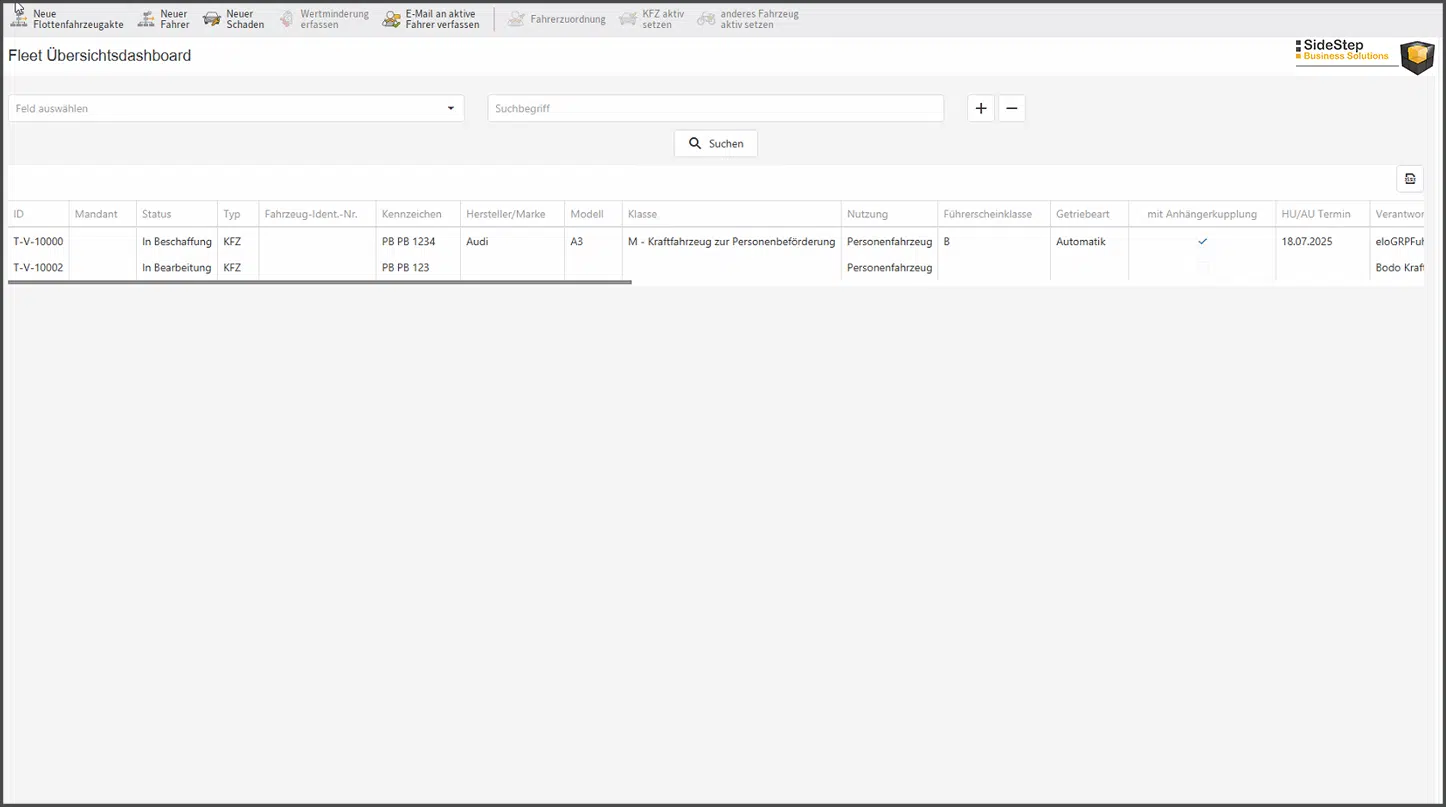Viewport: 1446px width, 807px height.
Task: Click the Neue Flottenfahrzeugakte toolbar icon
Action: (18, 19)
